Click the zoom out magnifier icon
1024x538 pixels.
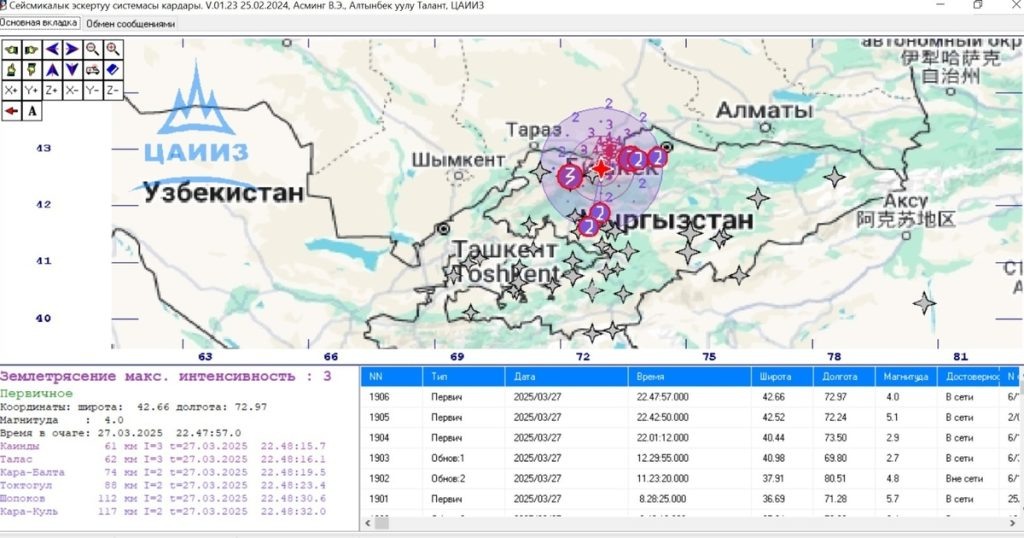(93, 49)
